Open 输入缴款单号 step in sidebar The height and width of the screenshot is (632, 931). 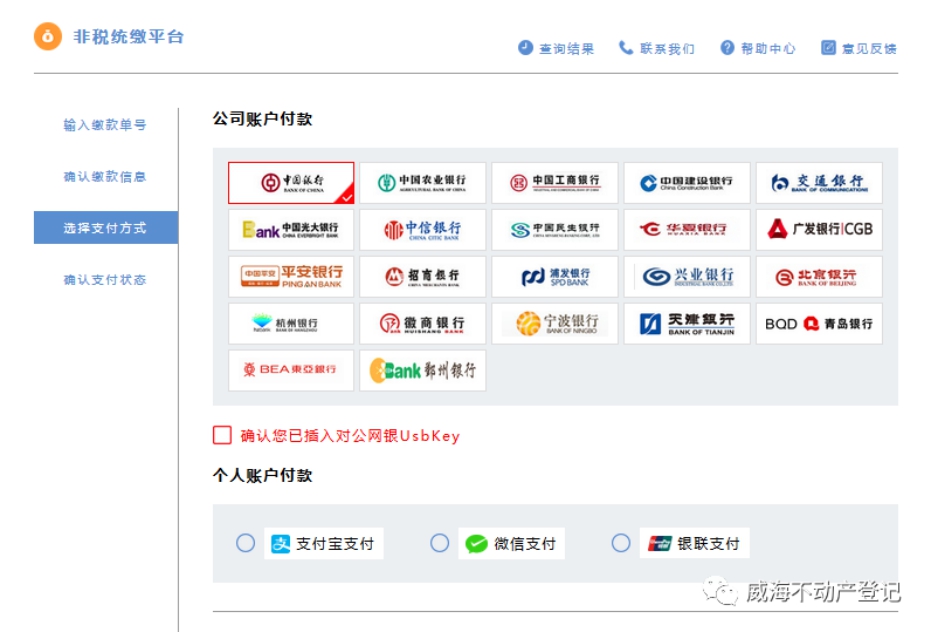(105, 125)
